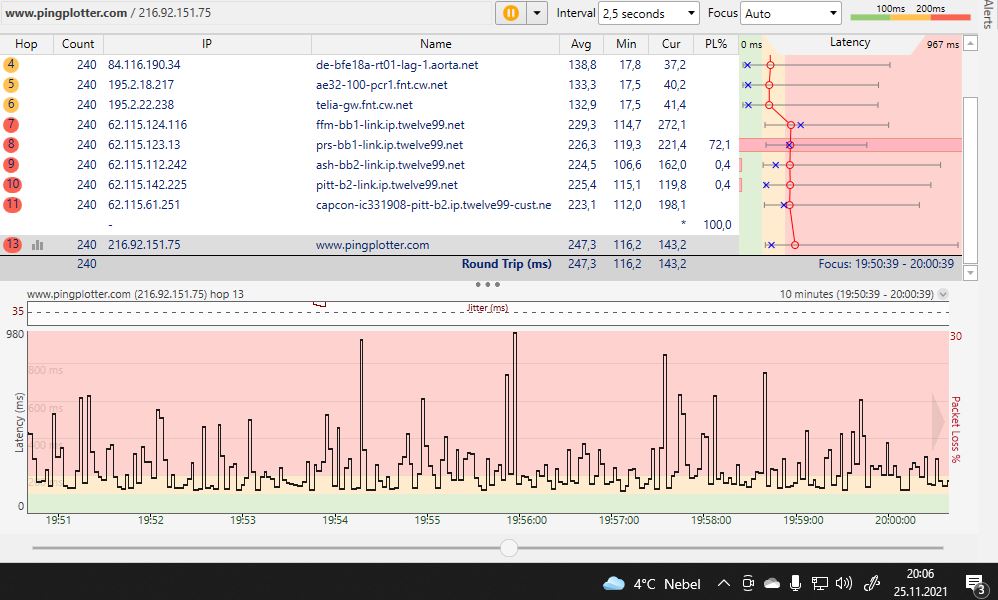Select the www.pingplotter.com hop 13 name

372,245
